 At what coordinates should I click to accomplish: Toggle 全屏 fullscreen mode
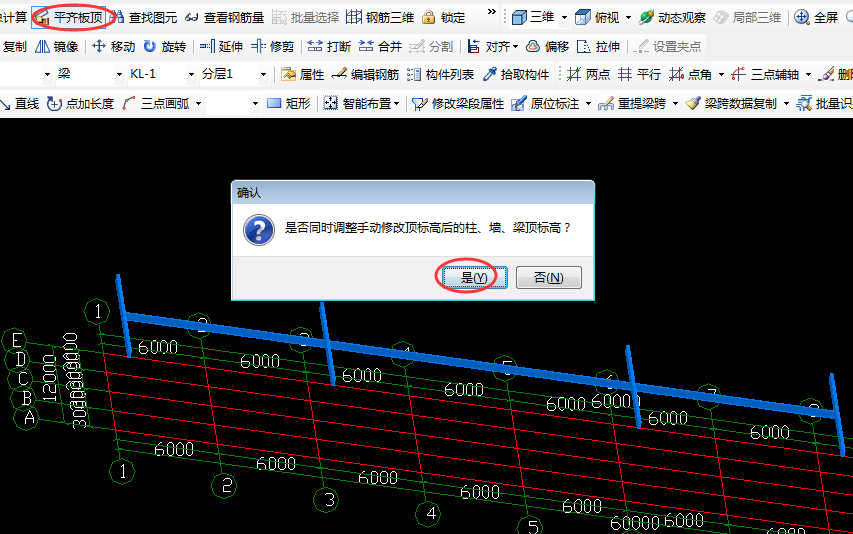pyautogui.click(x=816, y=17)
